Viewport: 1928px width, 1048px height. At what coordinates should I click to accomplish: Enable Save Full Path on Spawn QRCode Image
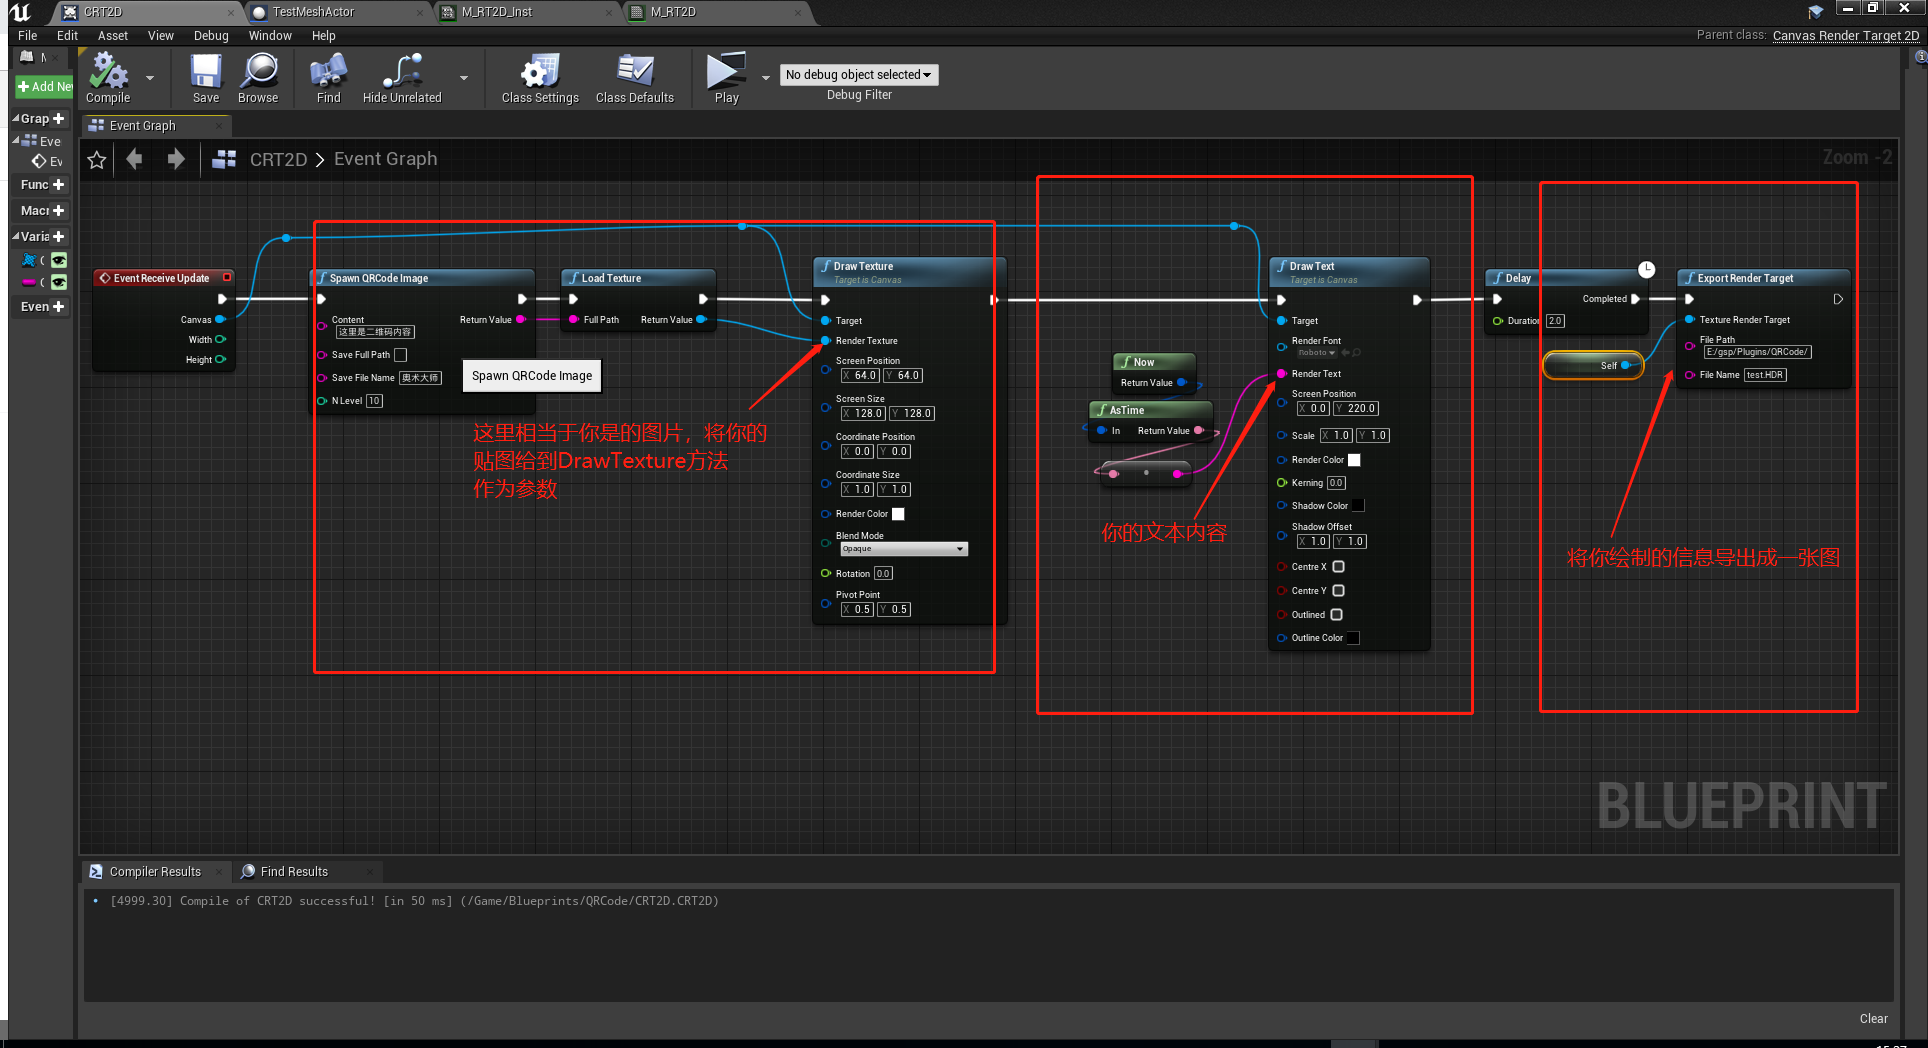click(400, 354)
